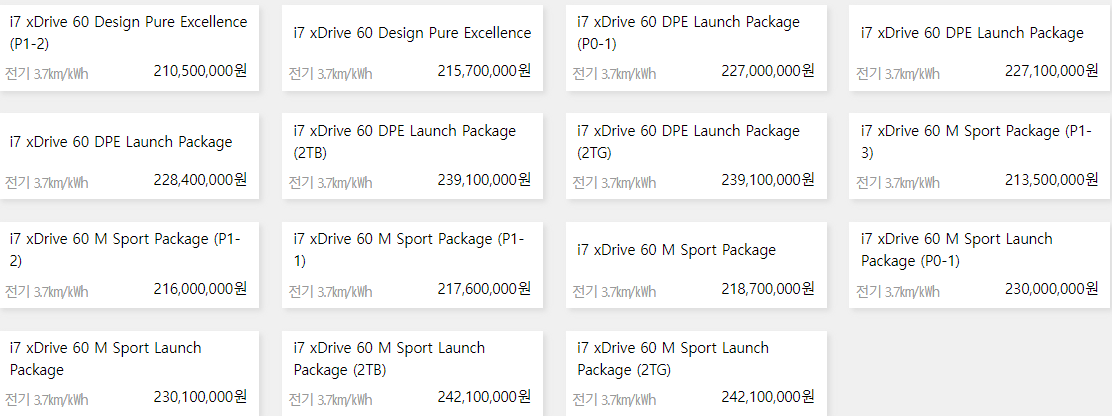Select the 216,000,000원 price
Viewport: 1112px width, 416px height.
pos(200,288)
